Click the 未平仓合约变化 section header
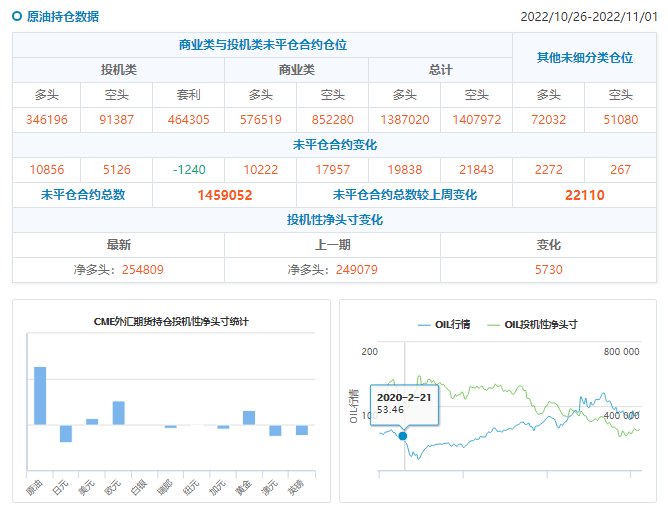Image resolution: width=668 pixels, height=506 pixels. pyautogui.click(x=334, y=145)
